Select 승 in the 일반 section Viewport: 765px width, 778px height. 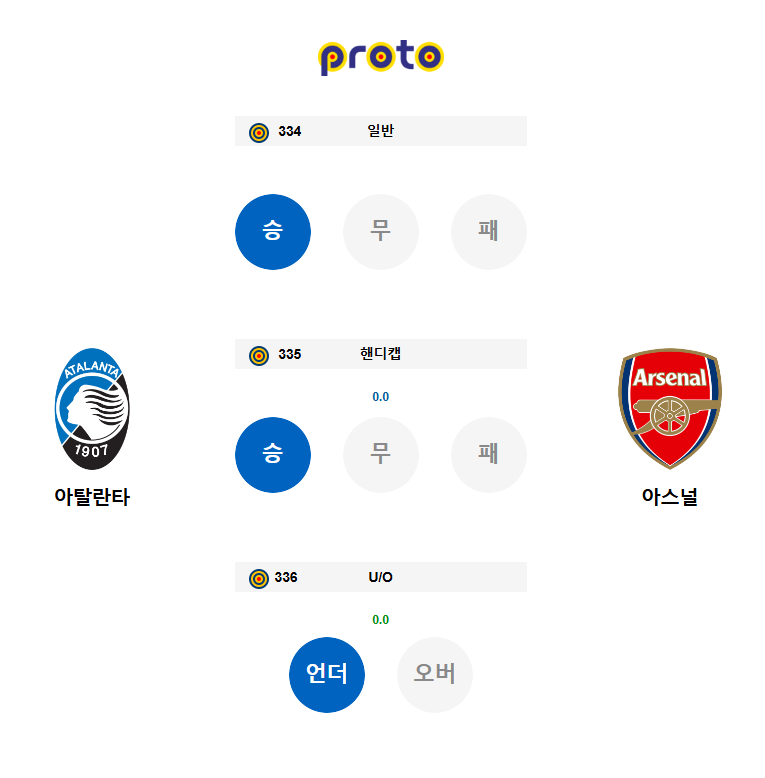pos(273,232)
